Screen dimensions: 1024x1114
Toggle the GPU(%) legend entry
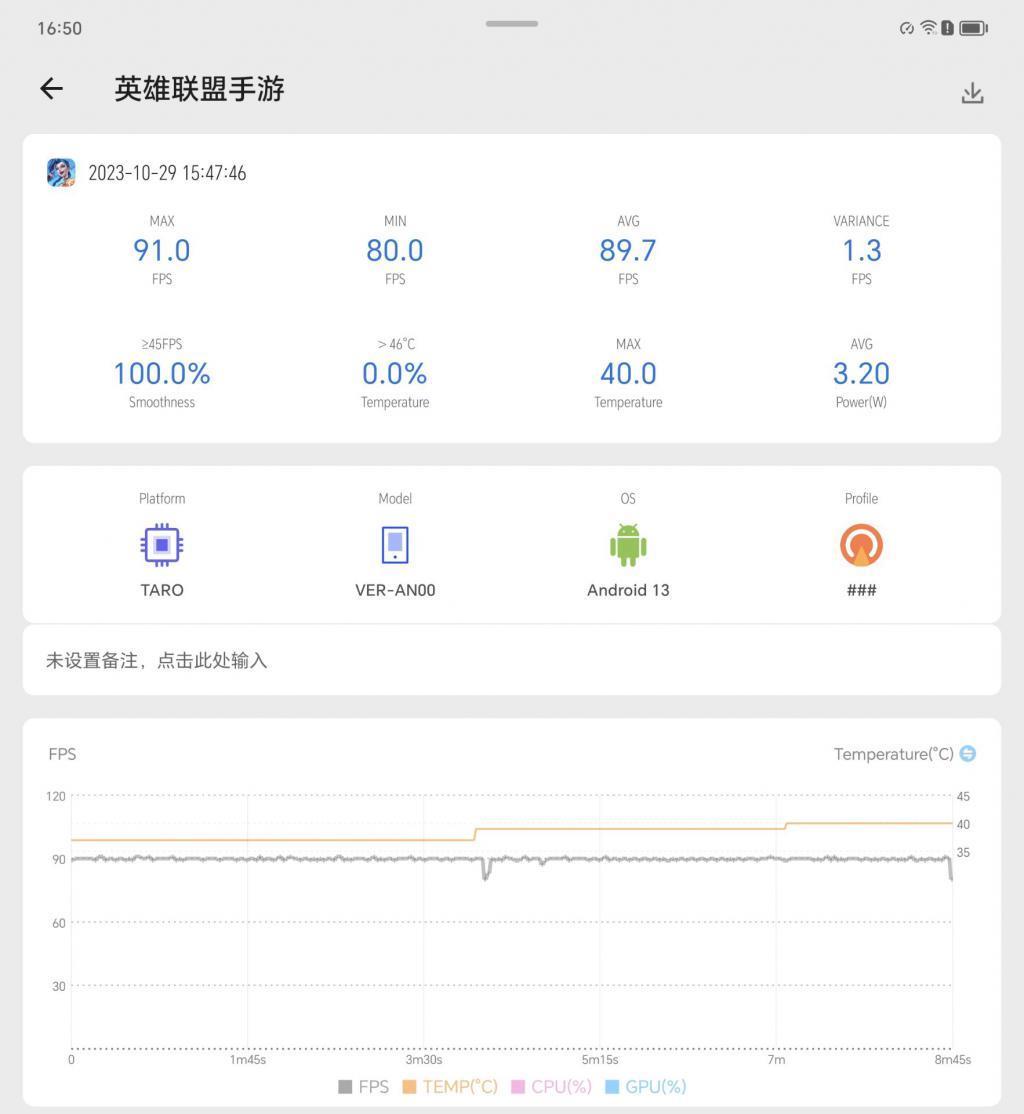click(645, 1087)
